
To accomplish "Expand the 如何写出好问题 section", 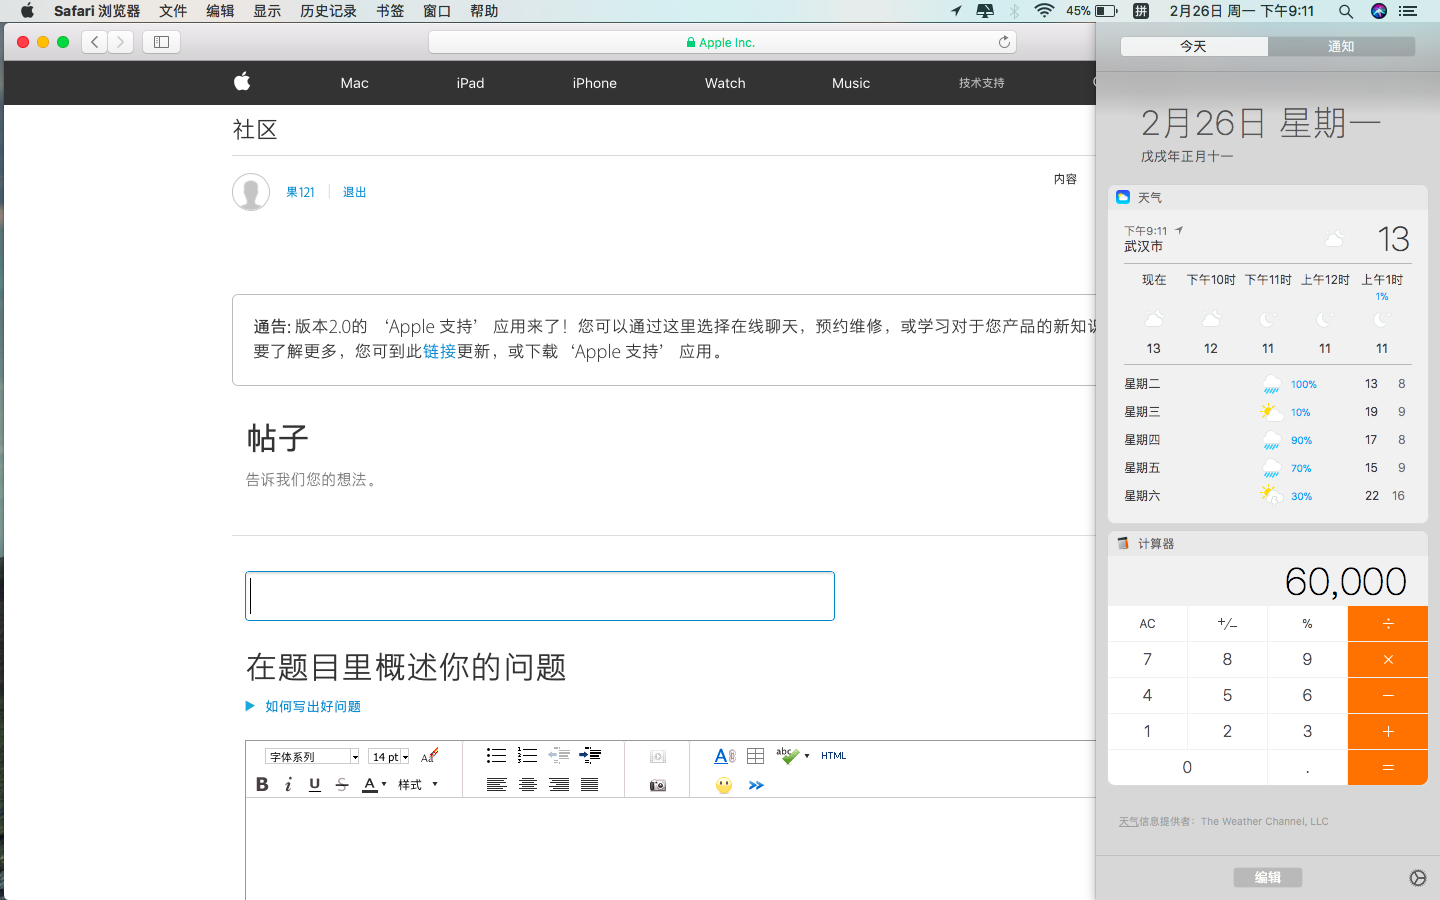I will tap(312, 706).
